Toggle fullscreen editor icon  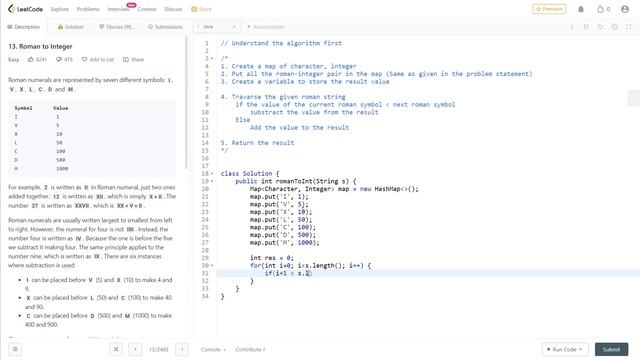[x=629, y=27]
